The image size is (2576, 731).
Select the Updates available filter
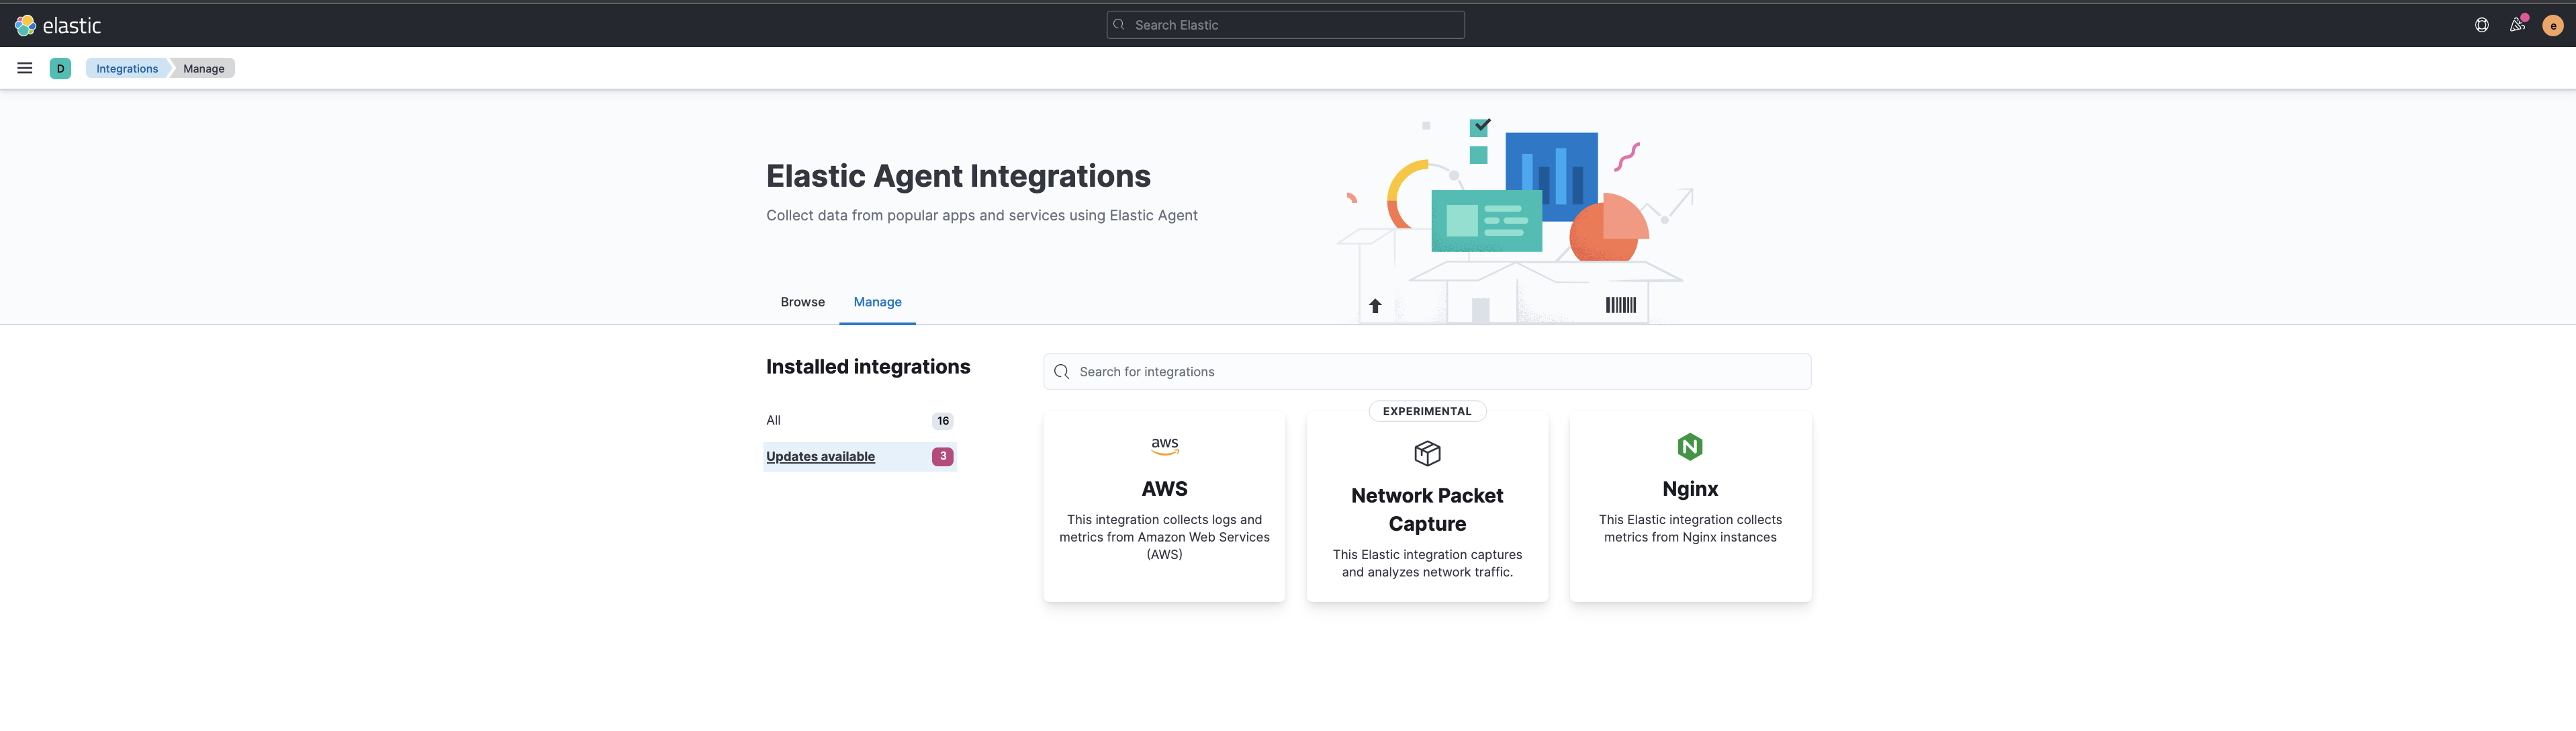[x=820, y=456]
